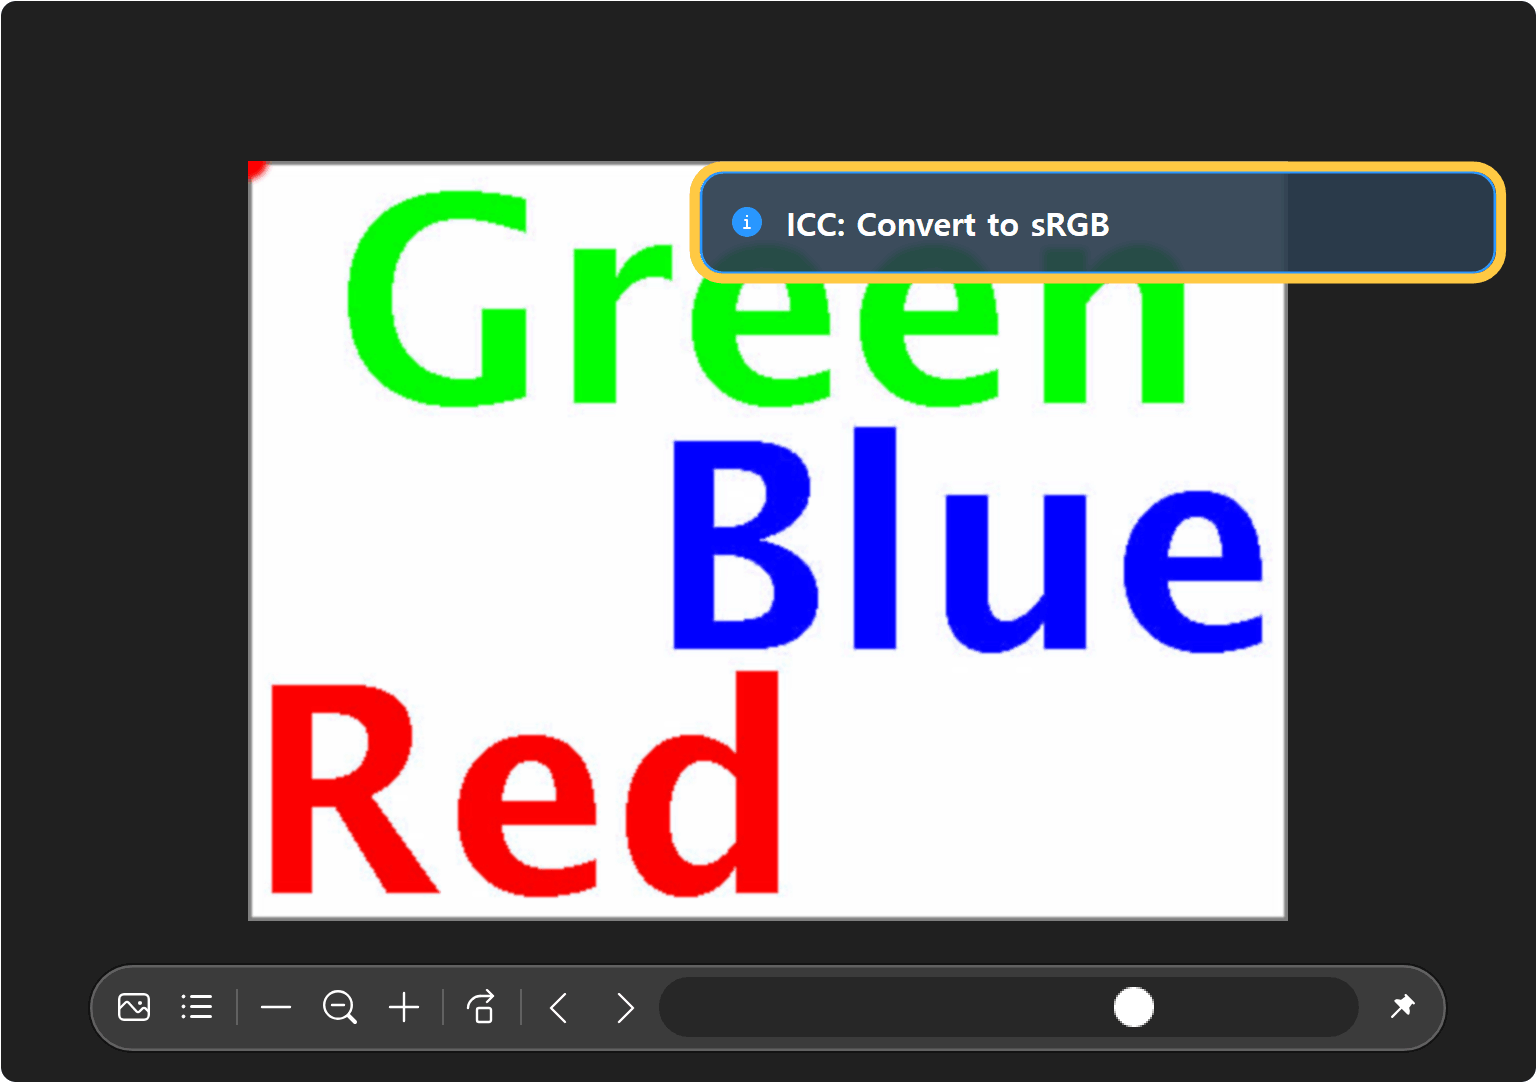Open the list menu icon in toolbar

click(x=197, y=1007)
